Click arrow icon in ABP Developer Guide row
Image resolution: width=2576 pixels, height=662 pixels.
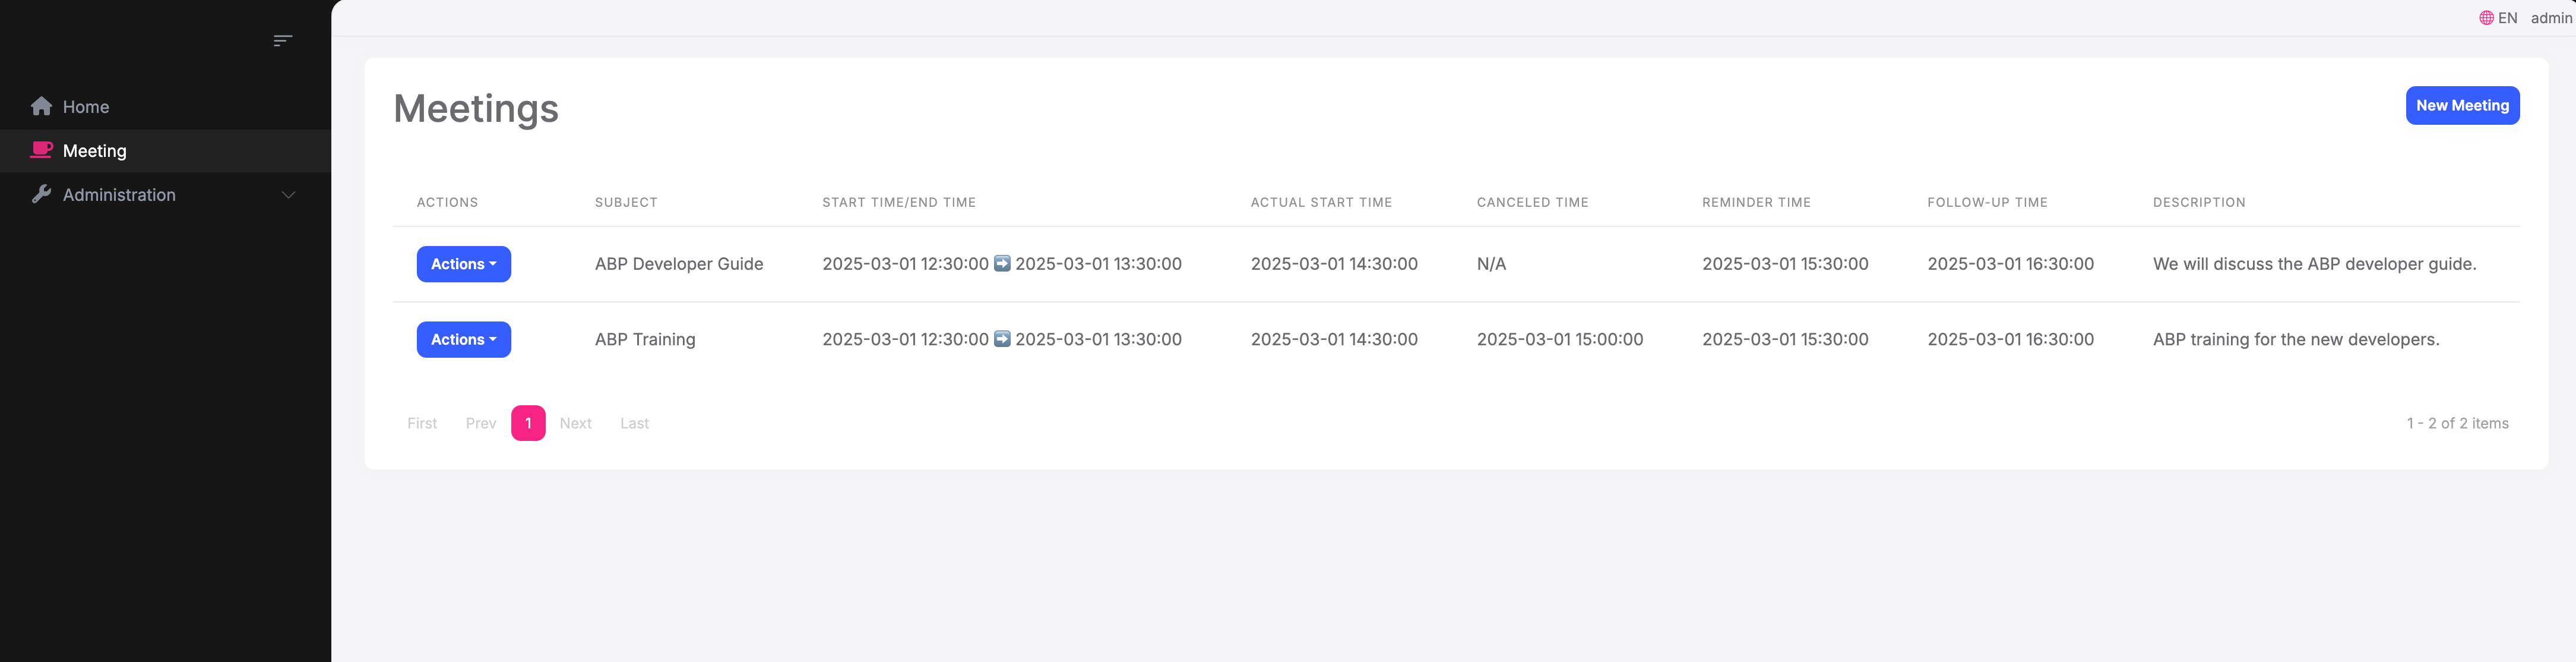pos(1002,264)
